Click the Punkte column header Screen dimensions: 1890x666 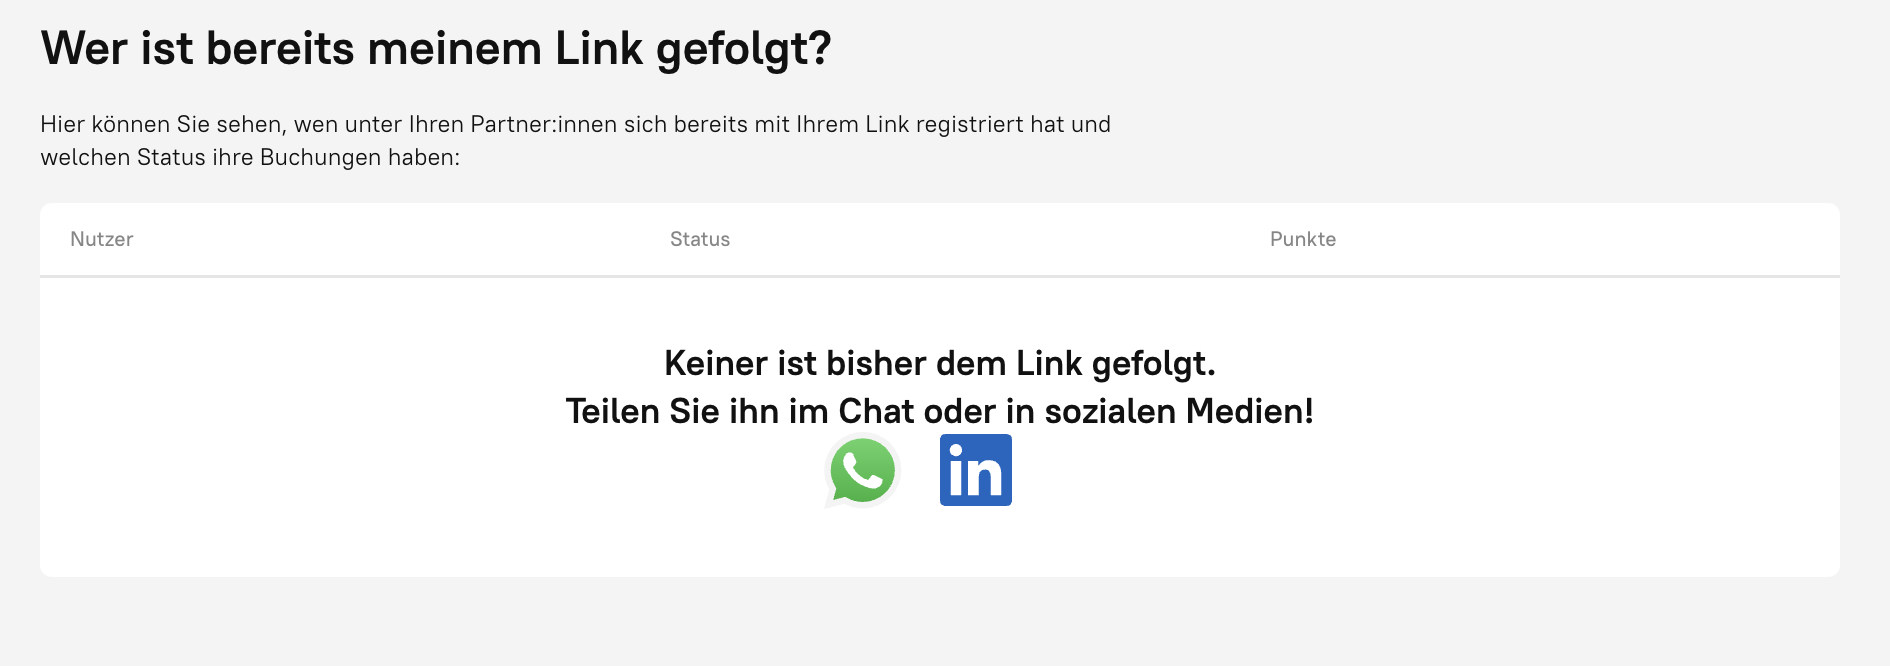(1302, 239)
